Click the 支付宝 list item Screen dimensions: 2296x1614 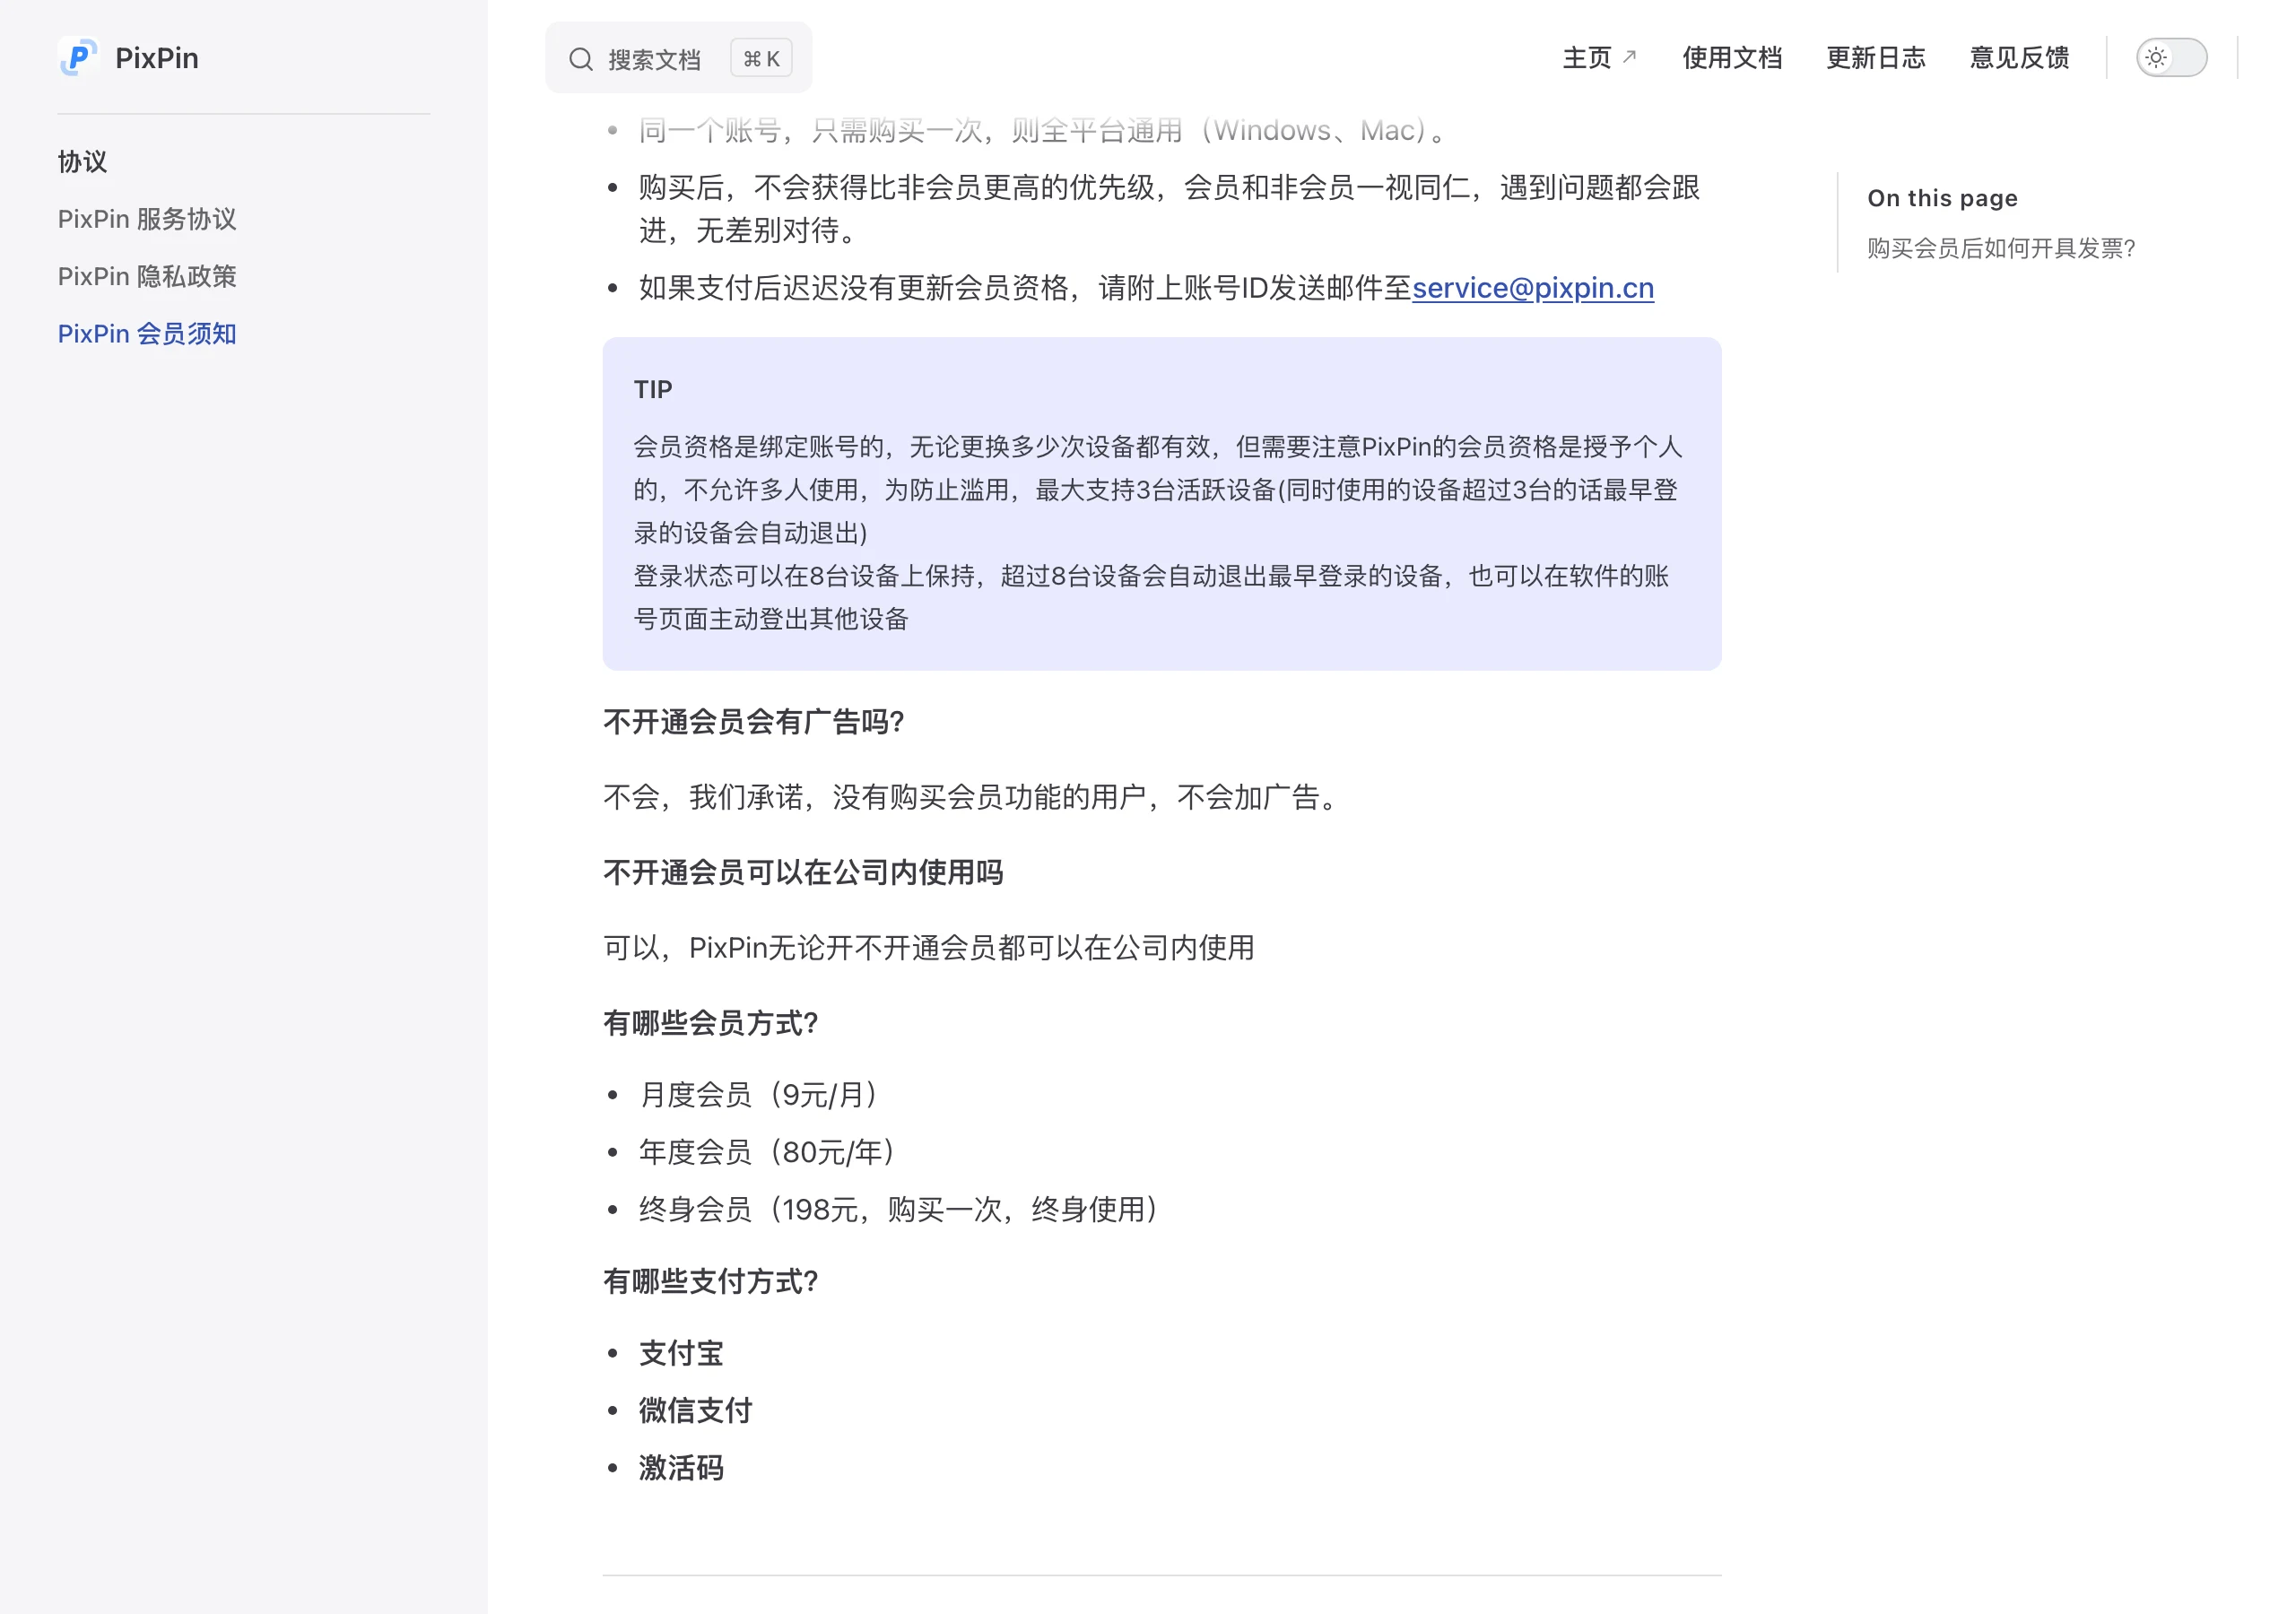pyautogui.click(x=681, y=1353)
